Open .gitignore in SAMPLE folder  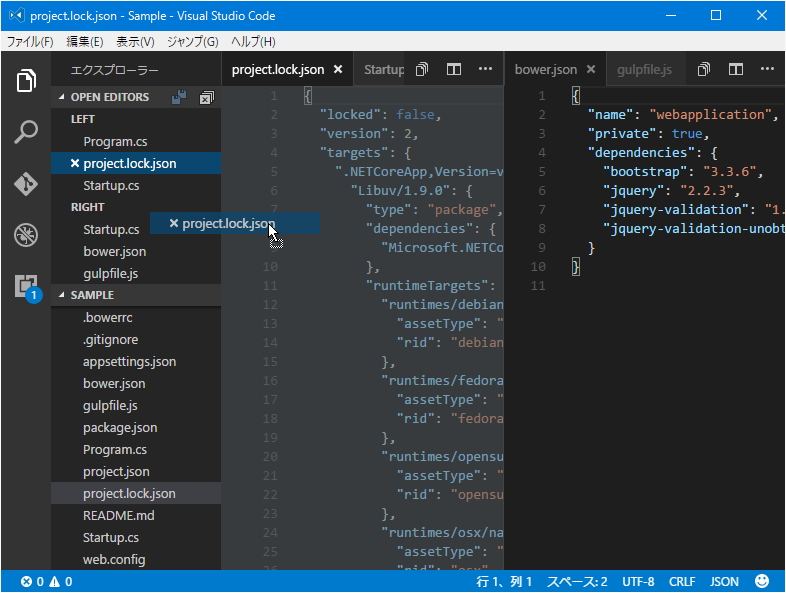[x=136, y=339]
